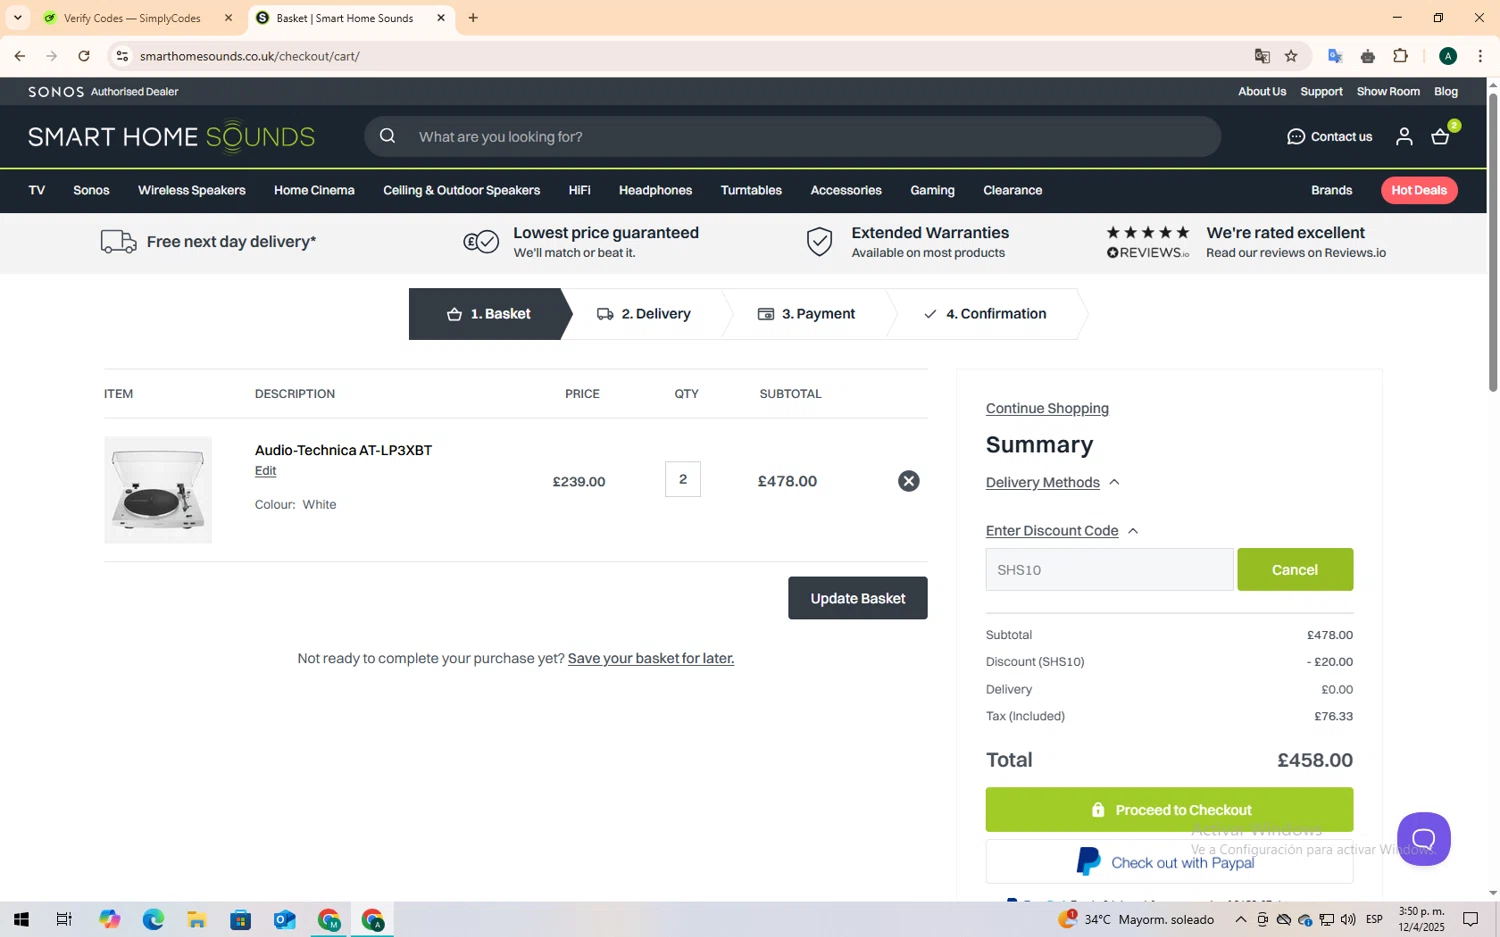
Task: Click the search magnifier icon
Action: (x=387, y=137)
